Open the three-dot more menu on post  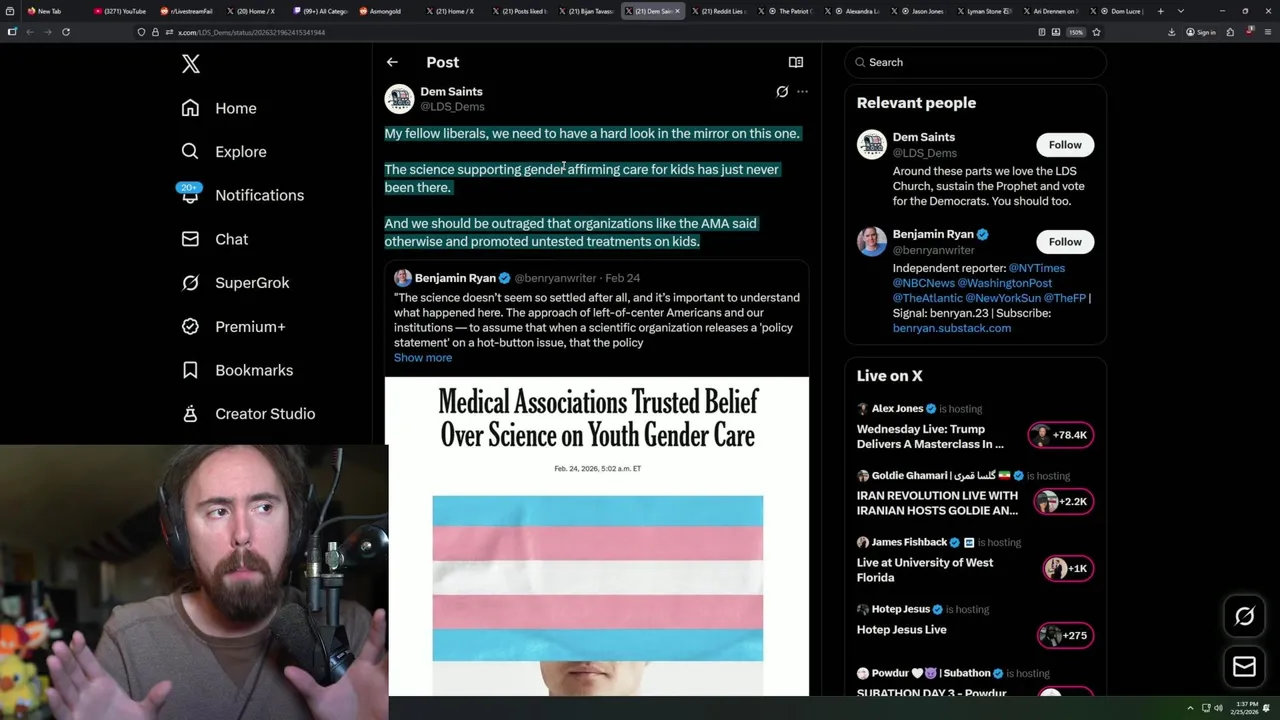click(x=802, y=91)
